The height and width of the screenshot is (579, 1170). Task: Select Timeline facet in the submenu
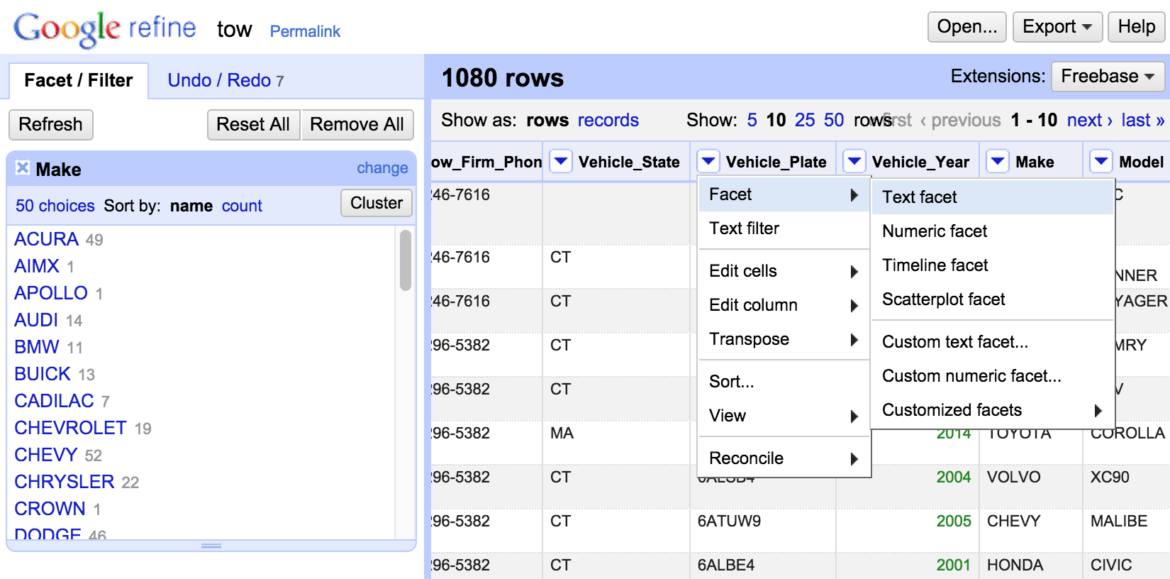tap(992, 266)
